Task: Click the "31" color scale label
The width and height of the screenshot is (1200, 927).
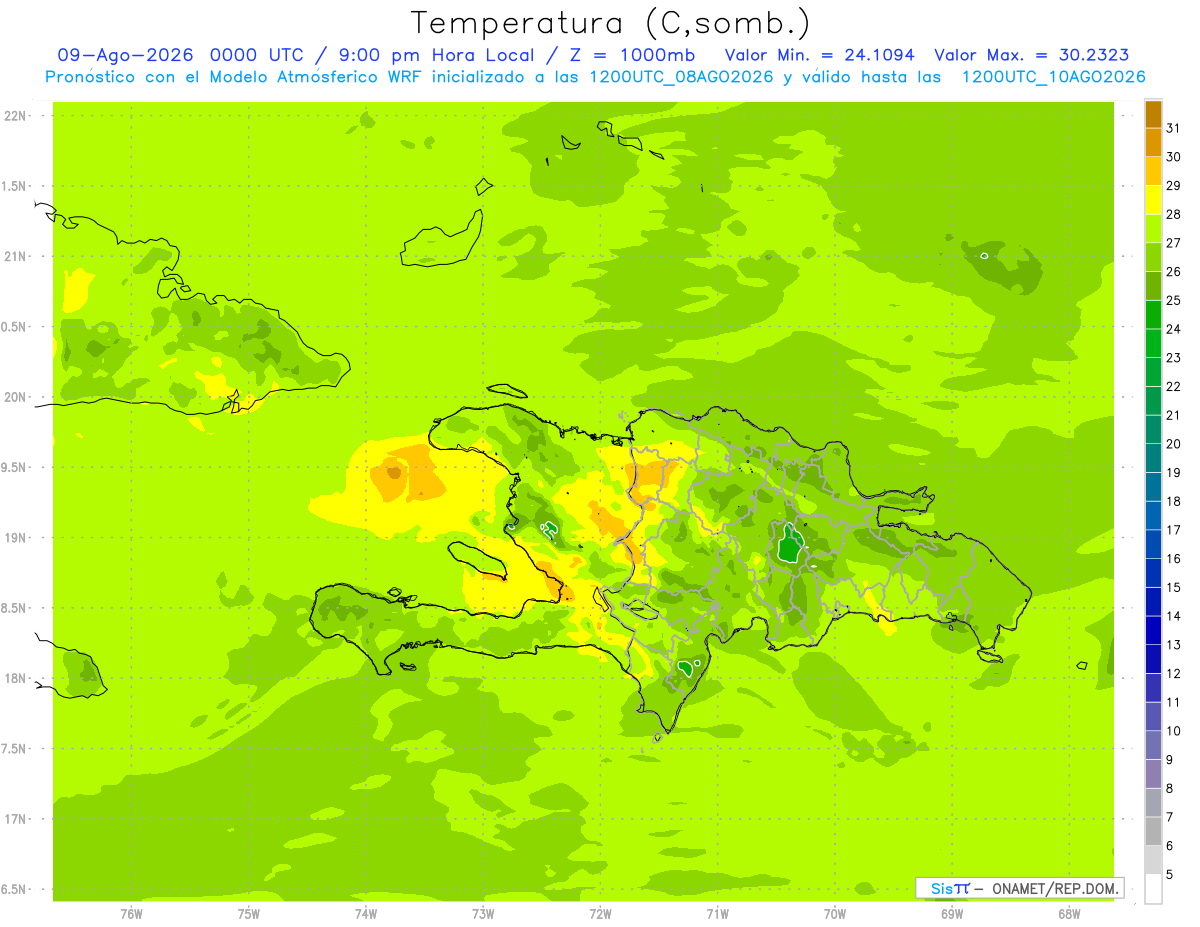Action: coord(1173,128)
